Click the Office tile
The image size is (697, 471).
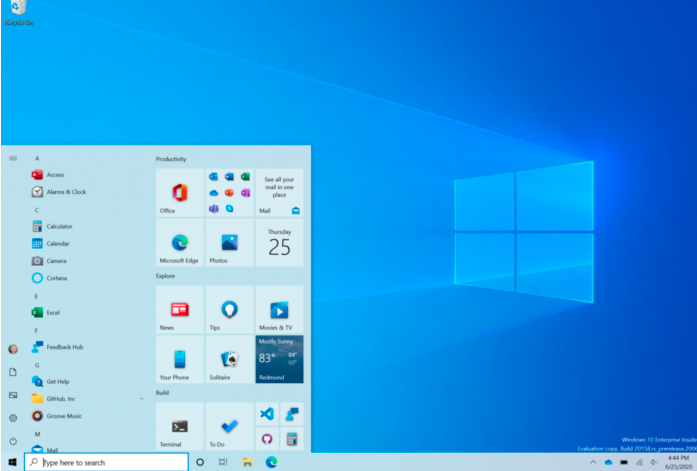coord(180,192)
